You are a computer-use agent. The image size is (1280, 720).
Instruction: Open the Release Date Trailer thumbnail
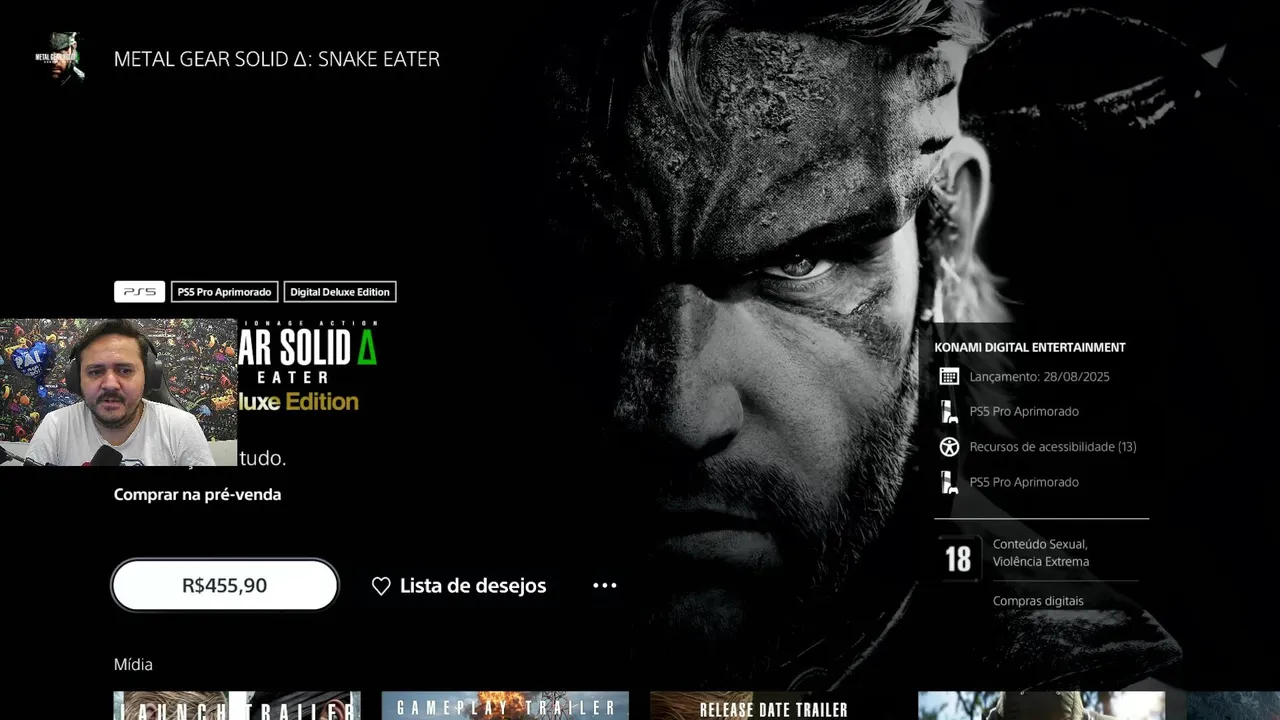[773, 706]
